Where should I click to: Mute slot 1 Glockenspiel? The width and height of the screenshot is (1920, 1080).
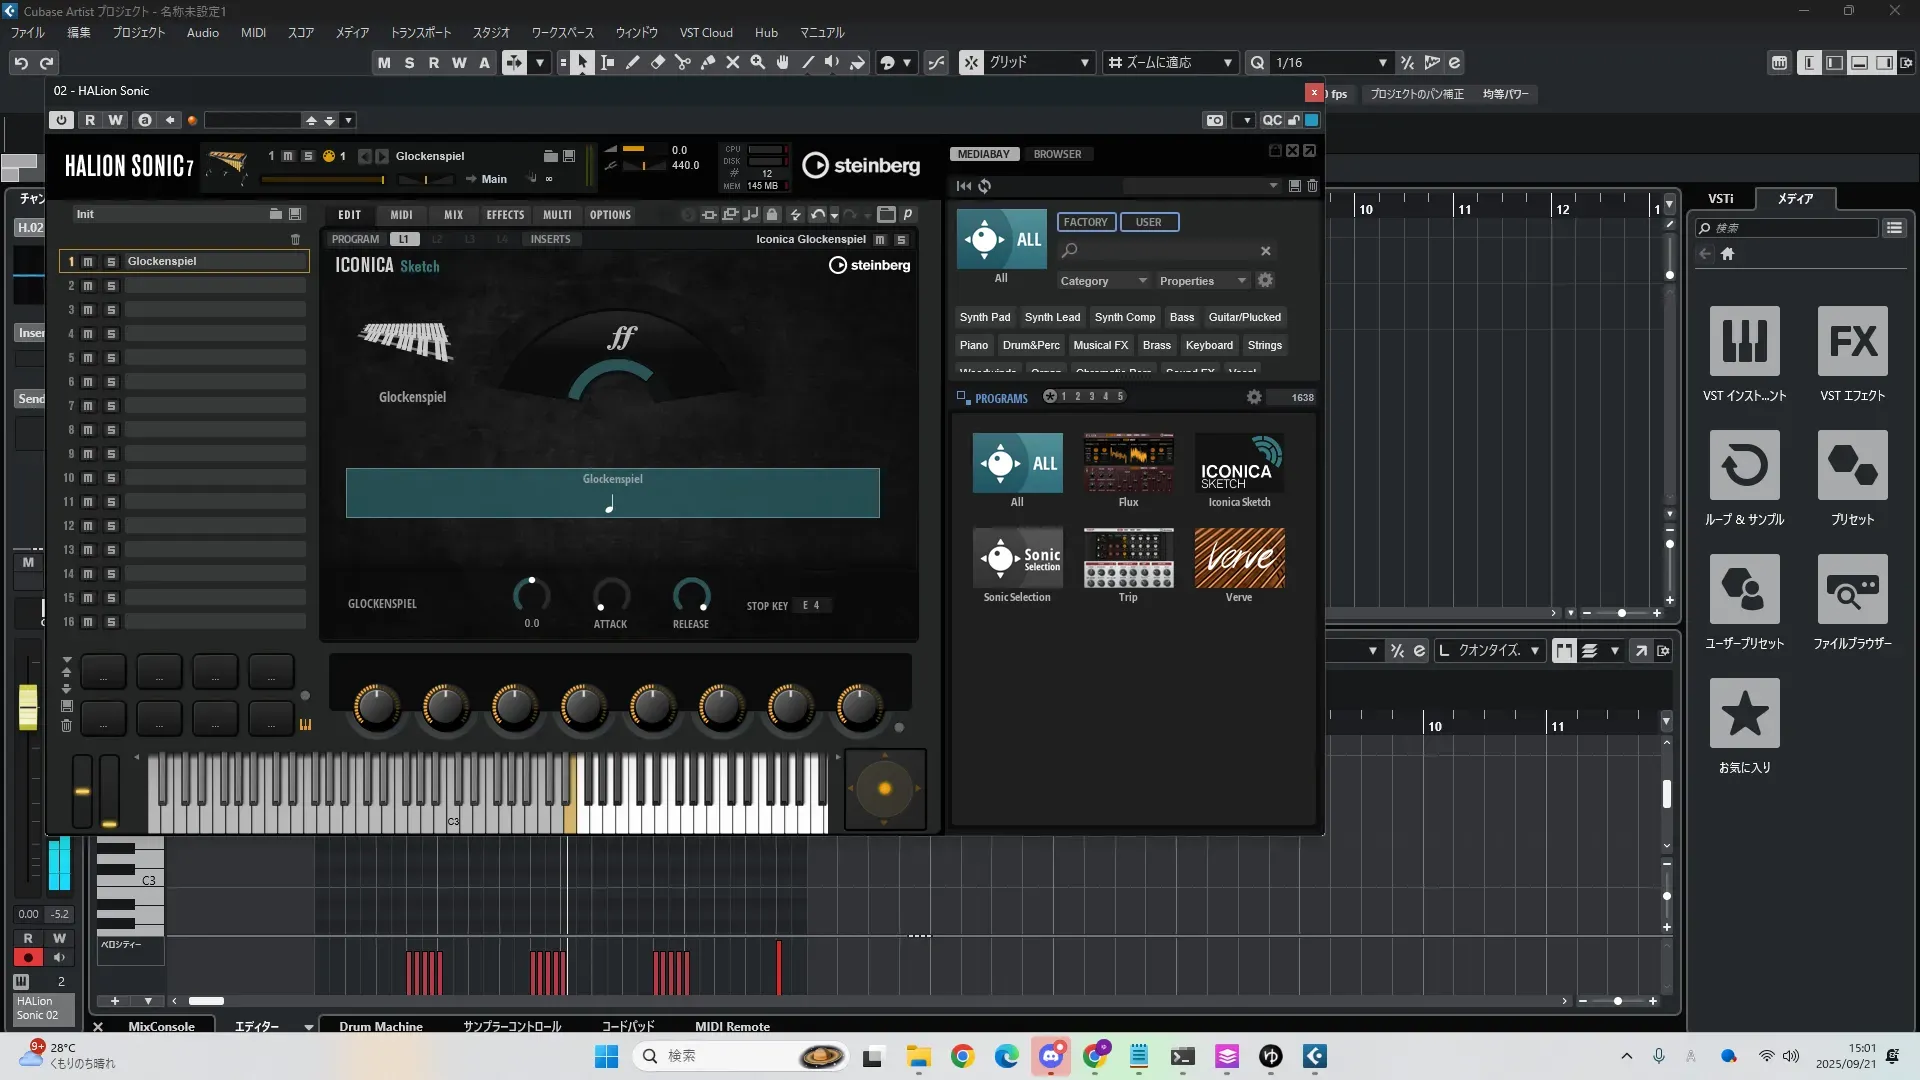(x=88, y=262)
